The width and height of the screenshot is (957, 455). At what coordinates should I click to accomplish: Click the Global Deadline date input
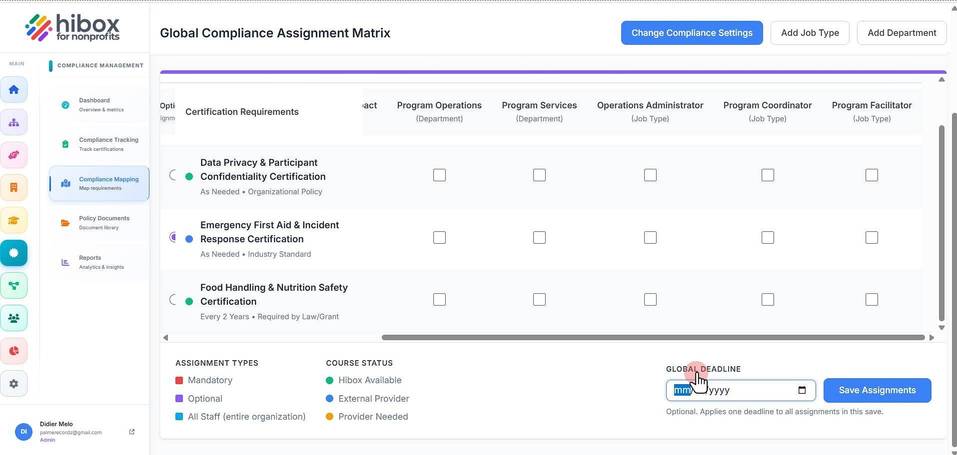coord(740,390)
